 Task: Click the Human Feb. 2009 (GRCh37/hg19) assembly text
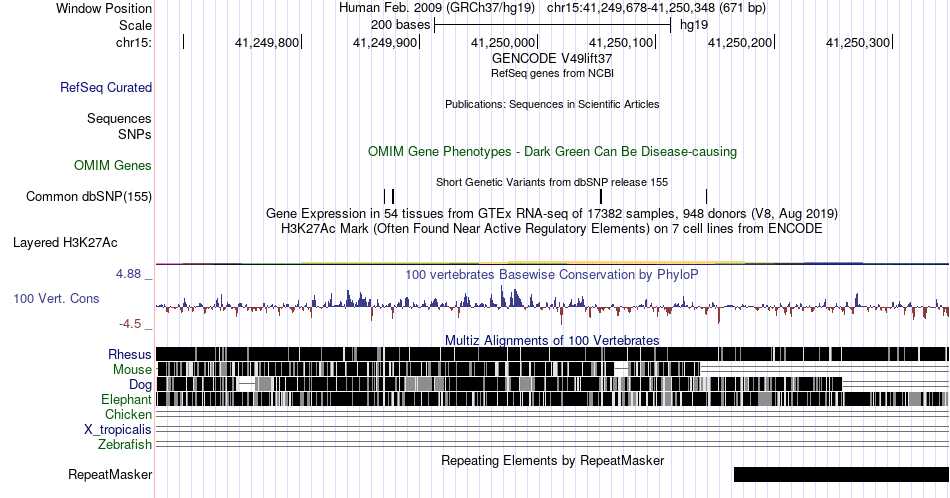[437, 8]
